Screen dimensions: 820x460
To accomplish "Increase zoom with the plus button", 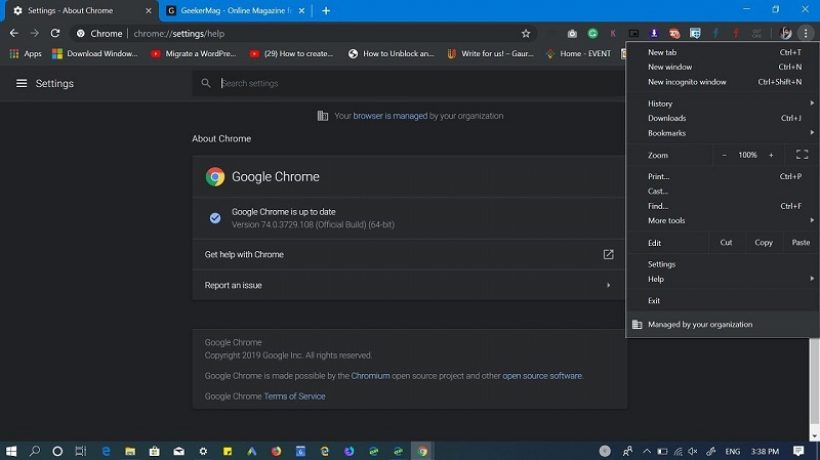I will point(771,155).
